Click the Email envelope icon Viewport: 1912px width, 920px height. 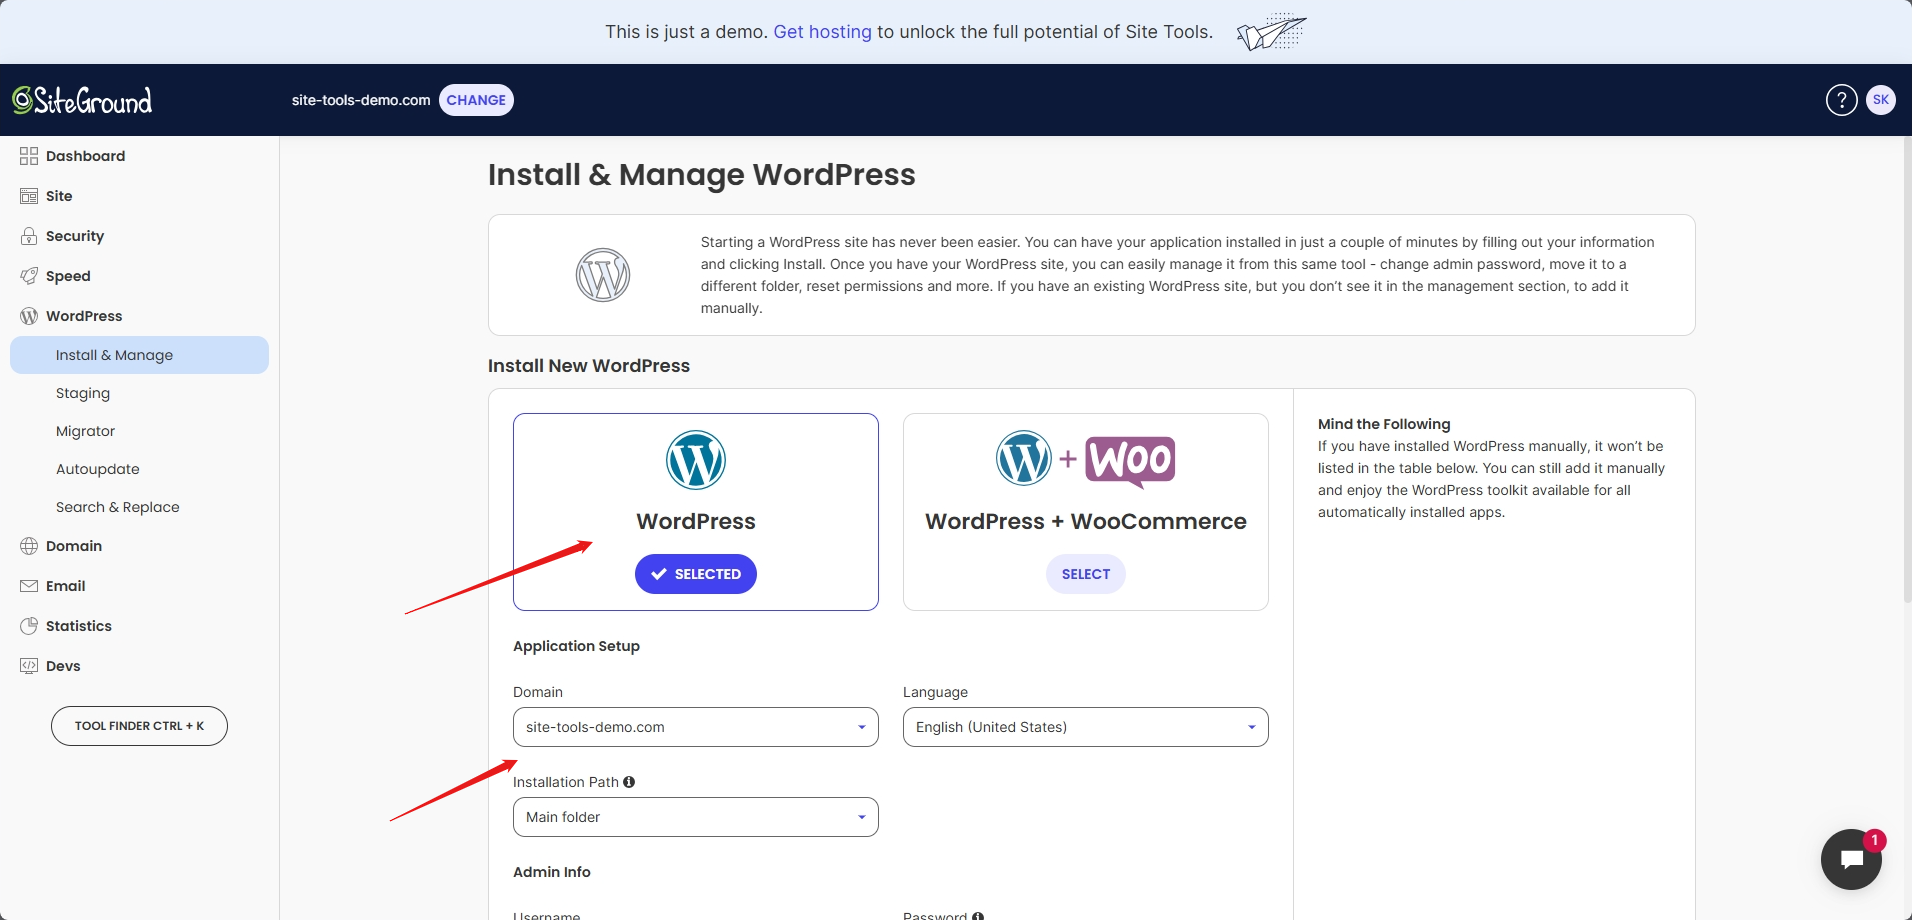(29, 586)
